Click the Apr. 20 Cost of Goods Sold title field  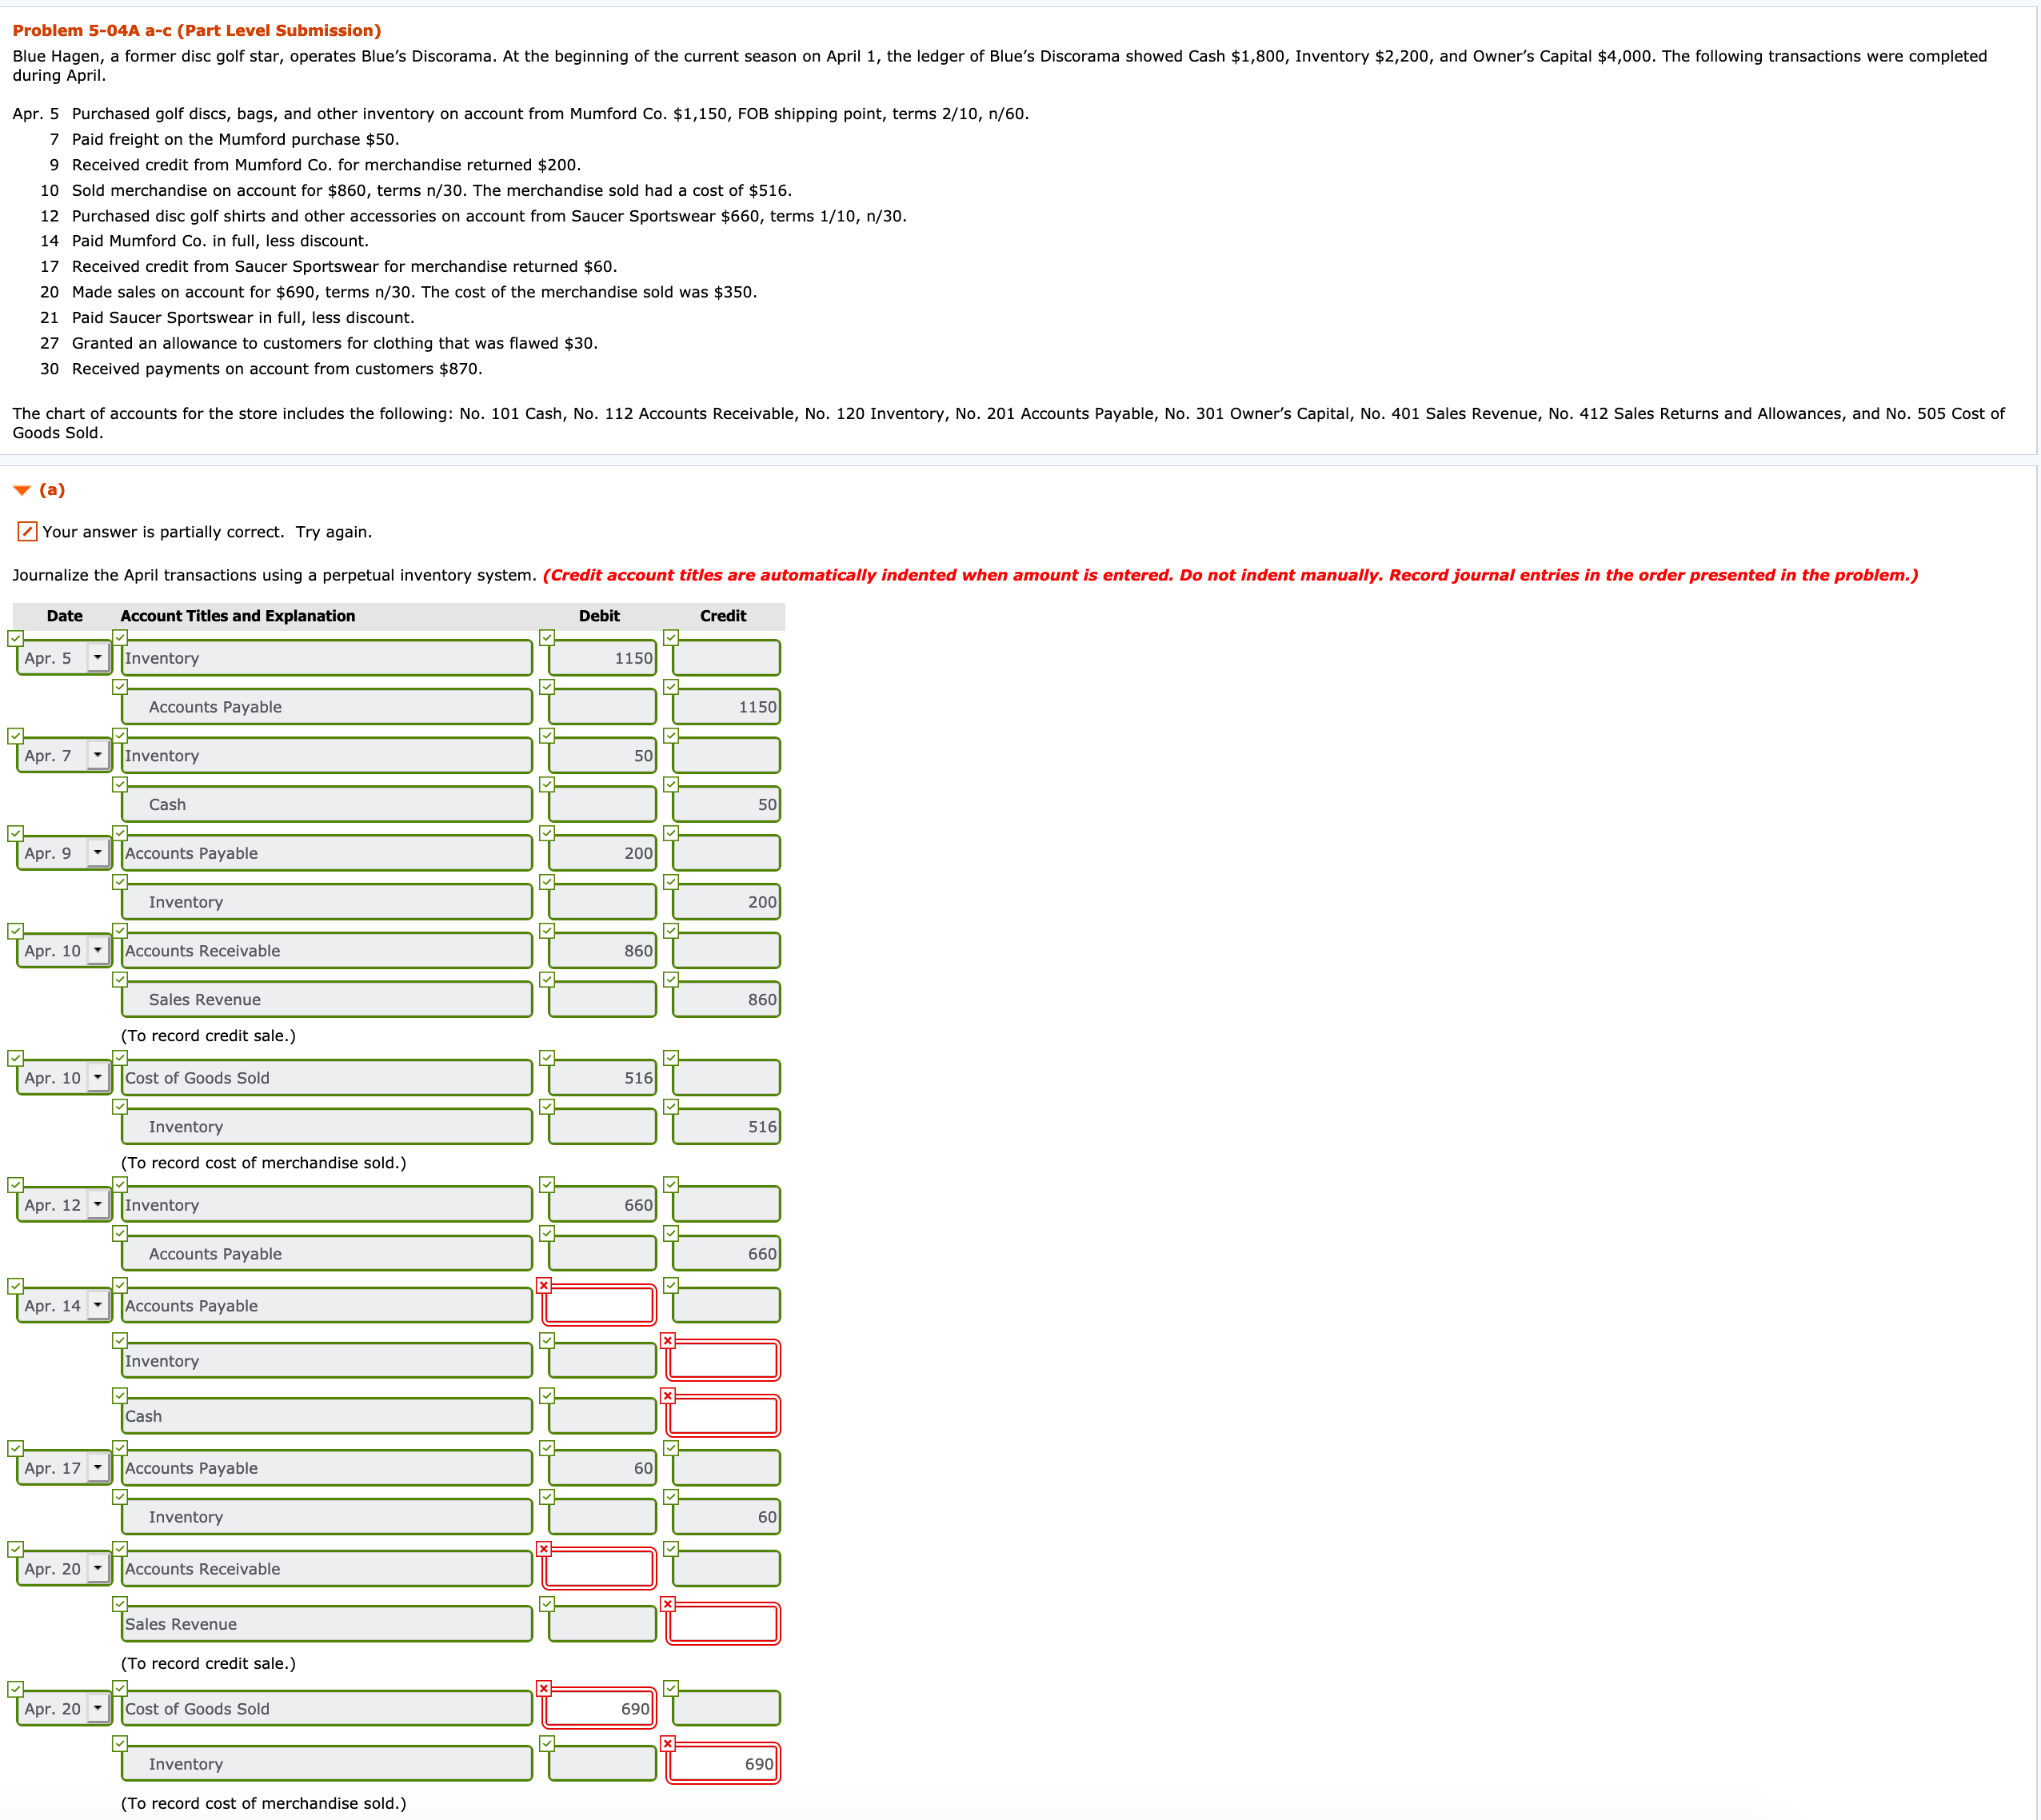click(x=326, y=1708)
